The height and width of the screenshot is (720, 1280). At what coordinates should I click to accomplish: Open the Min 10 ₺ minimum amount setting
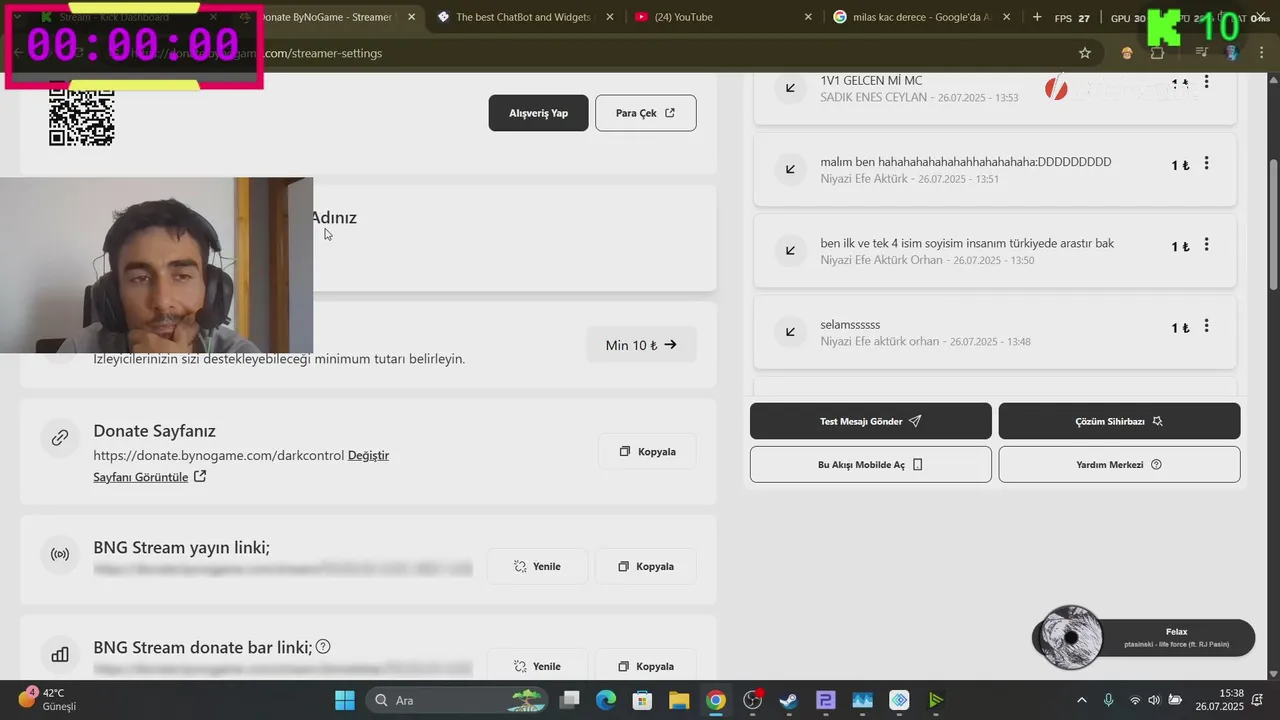click(641, 345)
